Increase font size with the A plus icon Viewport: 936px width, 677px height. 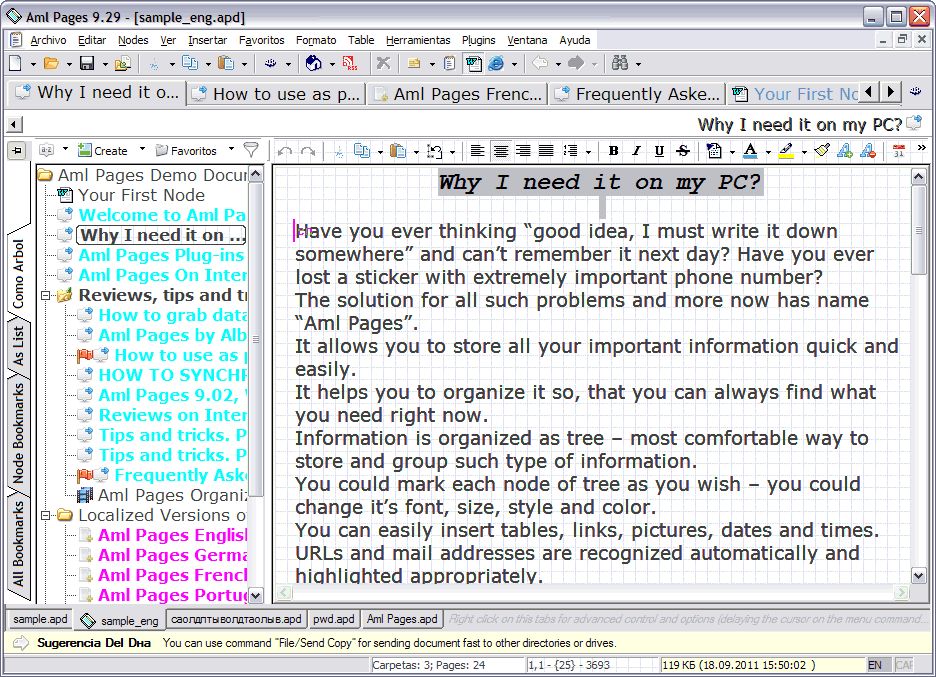click(845, 151)
